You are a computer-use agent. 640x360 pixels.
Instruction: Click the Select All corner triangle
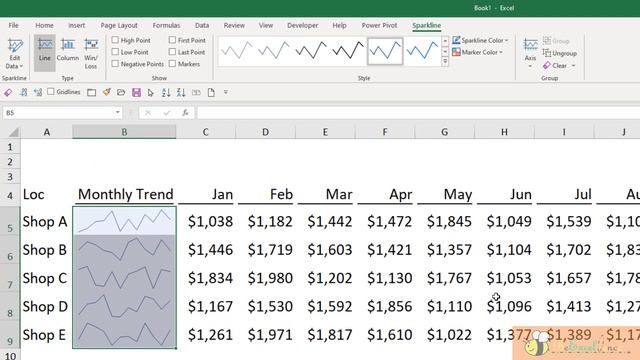[x=14, y=132]
